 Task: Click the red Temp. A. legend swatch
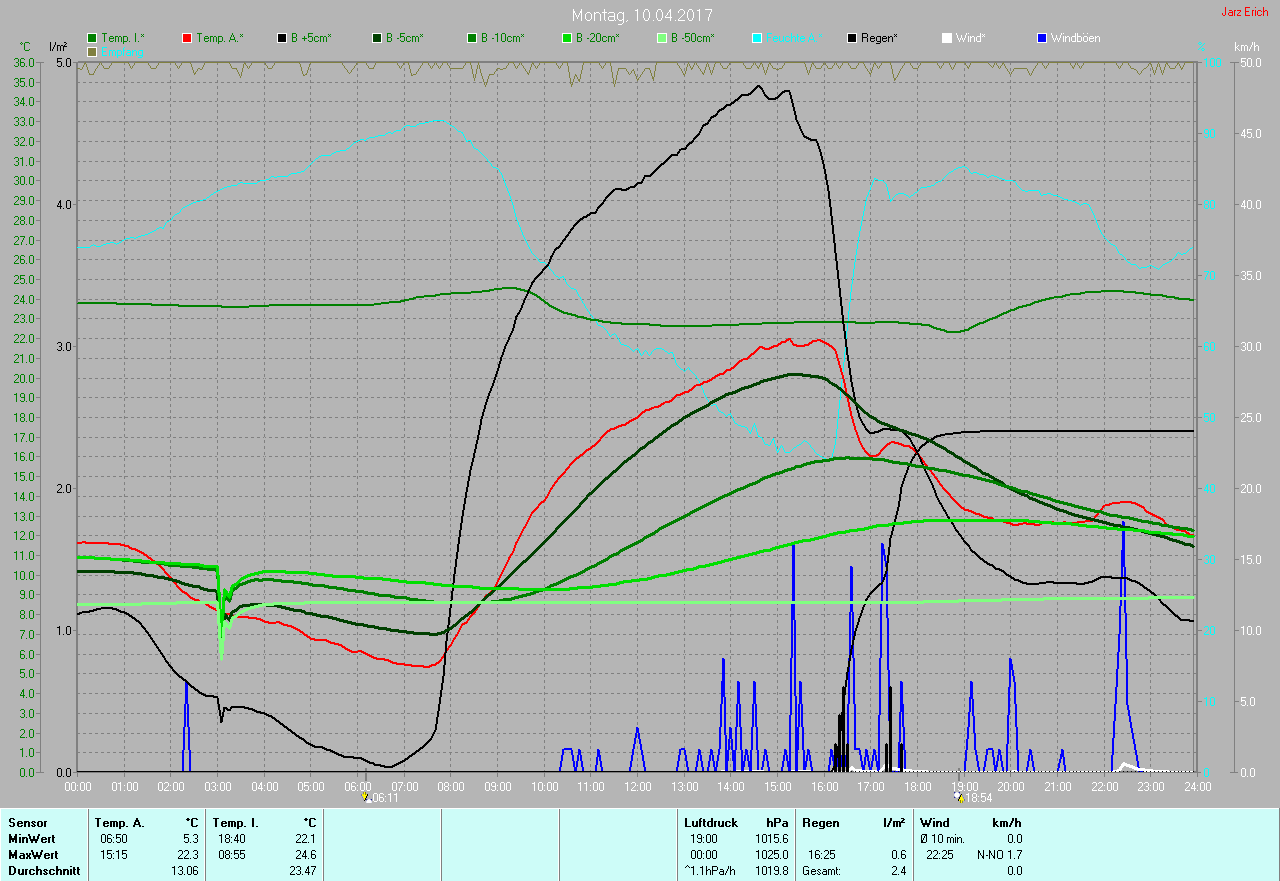188,38
